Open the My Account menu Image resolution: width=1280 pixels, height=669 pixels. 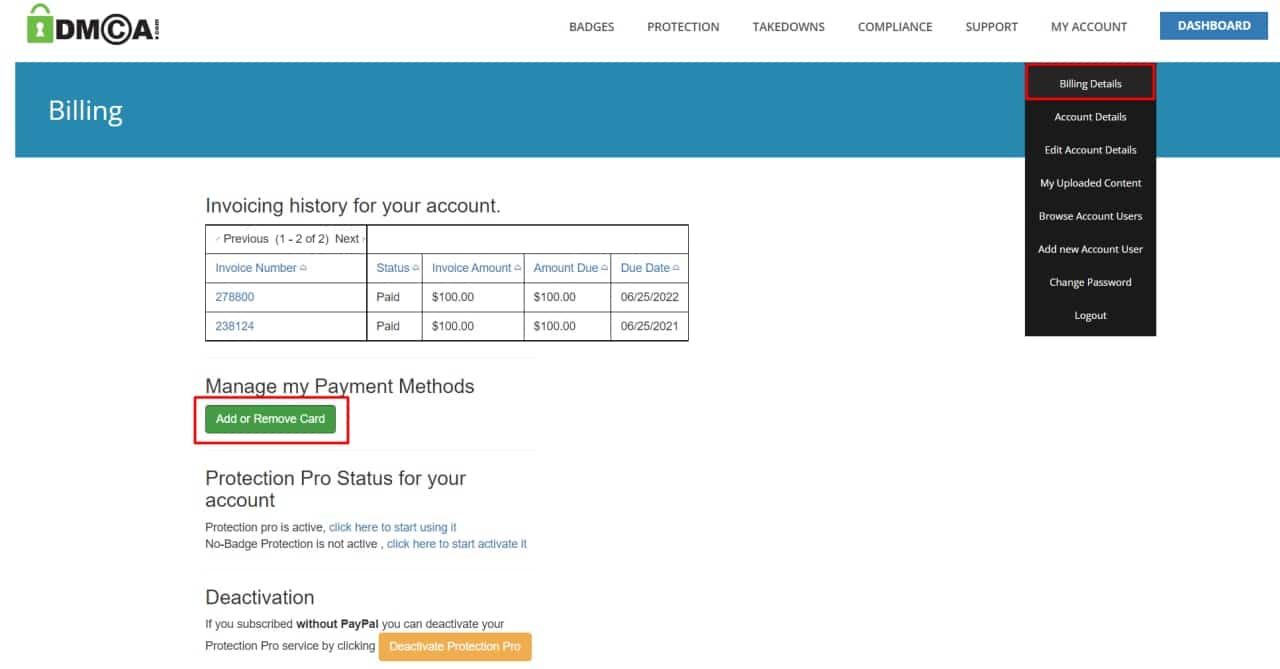(x=1088, y=27)
